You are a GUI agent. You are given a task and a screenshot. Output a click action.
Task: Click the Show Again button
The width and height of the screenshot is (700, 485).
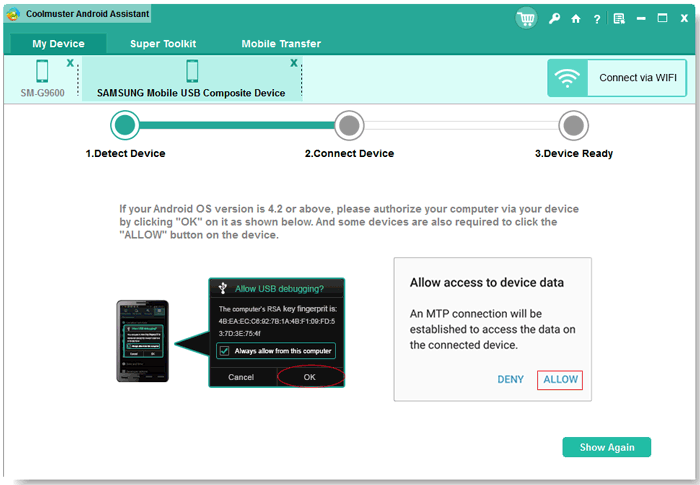pyautogui.click(x=607, y=447)
